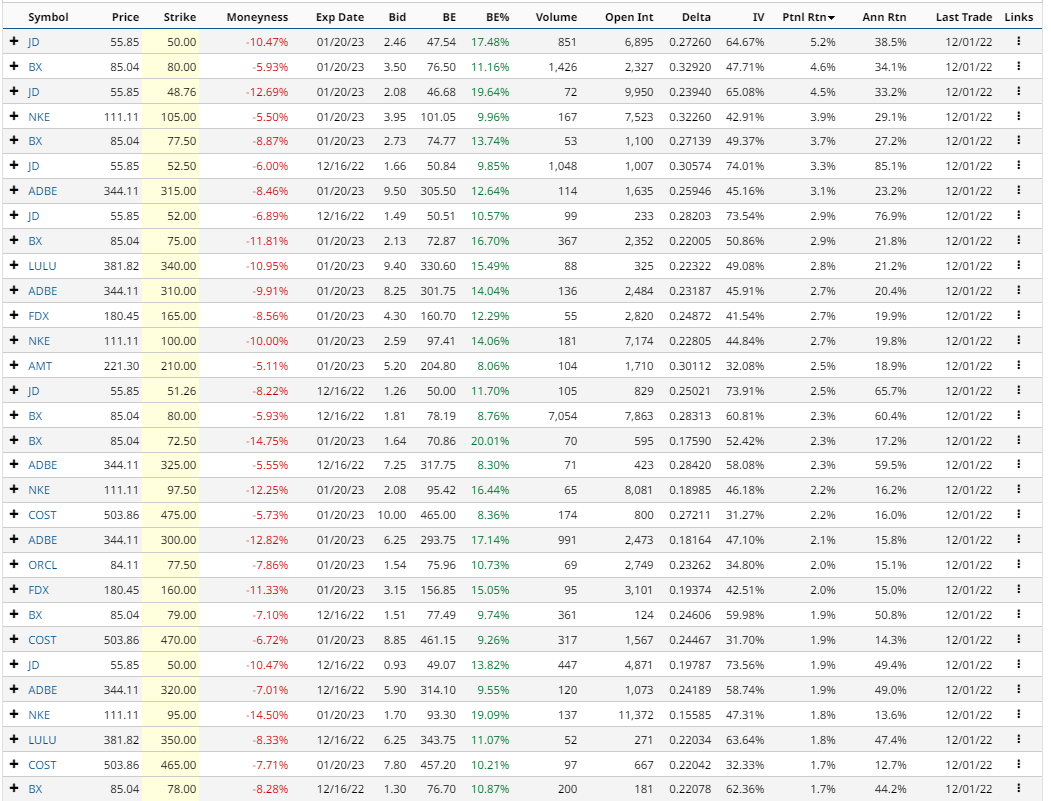
Task: Expand the LULU 340.00 strike row
Action: point(13,266)
